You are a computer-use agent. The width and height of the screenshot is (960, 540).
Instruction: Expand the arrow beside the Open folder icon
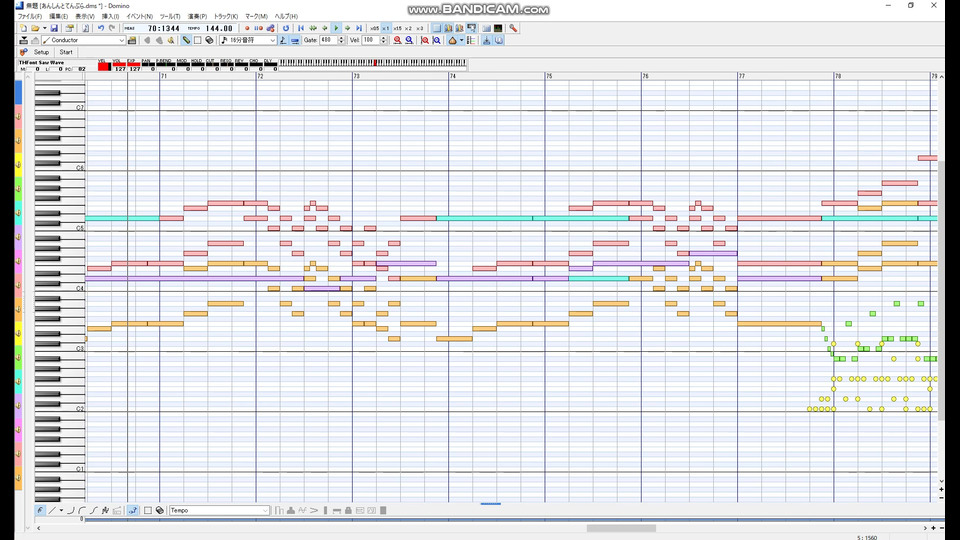click(45, 28)
